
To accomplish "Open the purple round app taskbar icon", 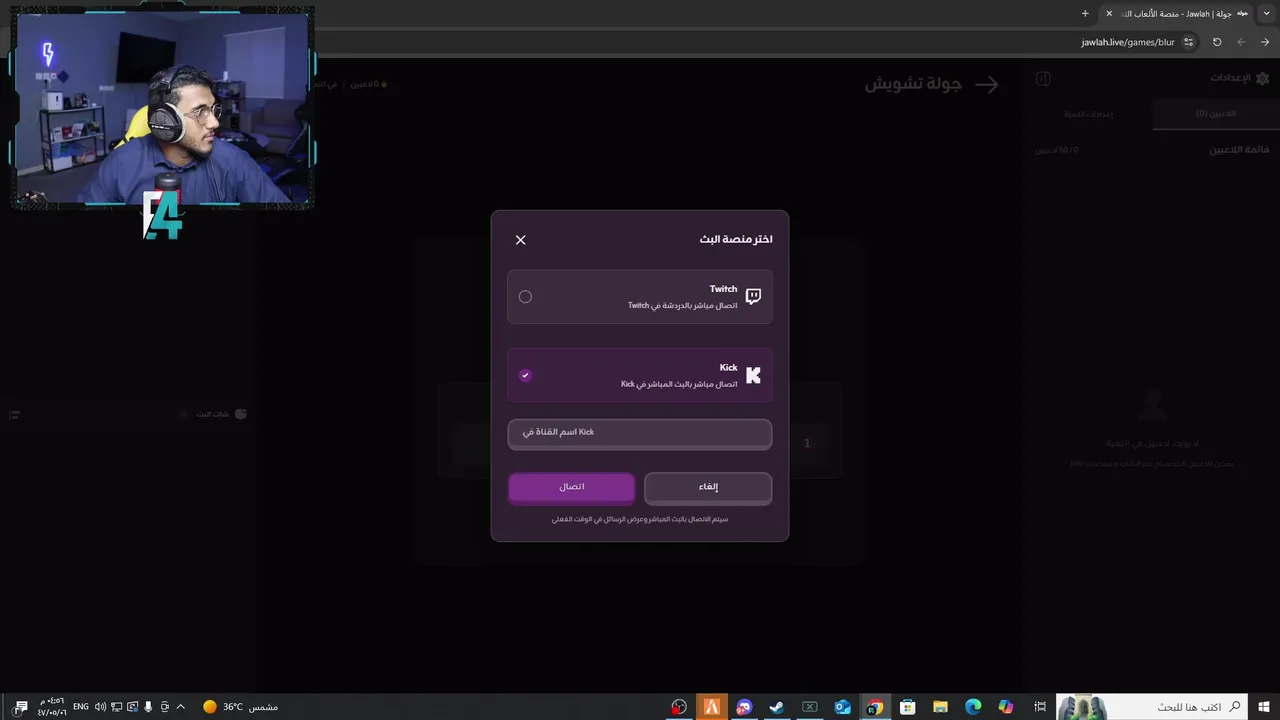I will pos(744,707).
